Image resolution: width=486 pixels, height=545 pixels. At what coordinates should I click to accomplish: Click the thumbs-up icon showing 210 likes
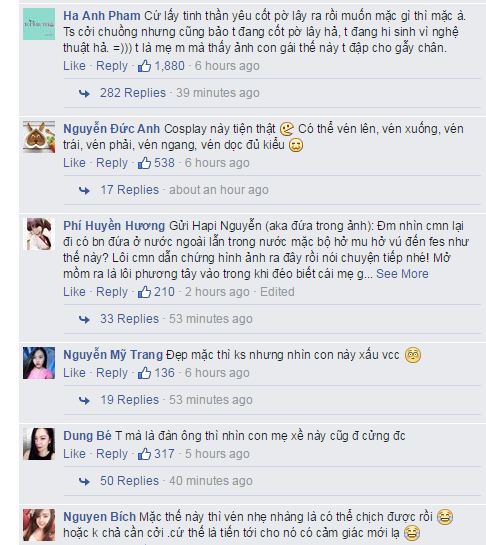tap(144, 291)
